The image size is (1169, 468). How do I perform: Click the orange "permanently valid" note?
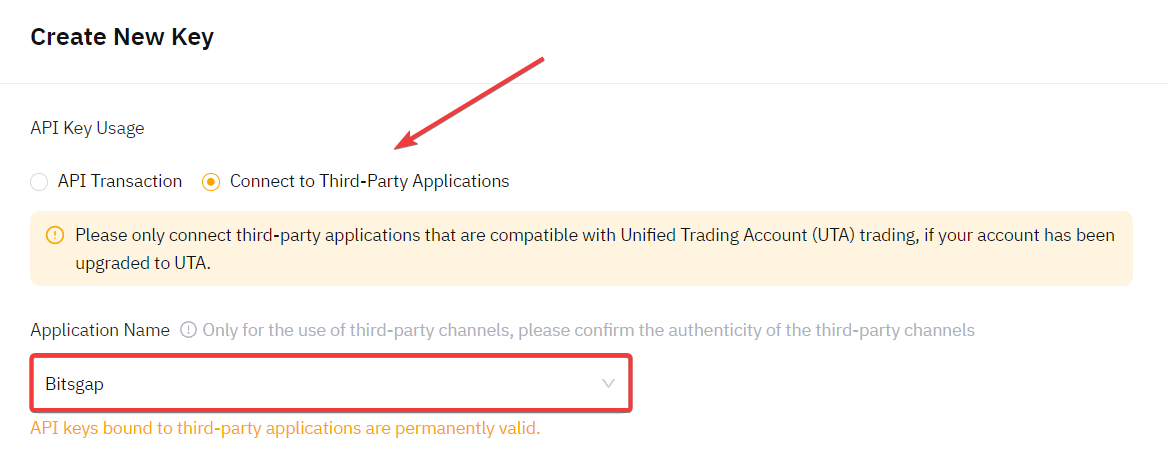(285, 429)
